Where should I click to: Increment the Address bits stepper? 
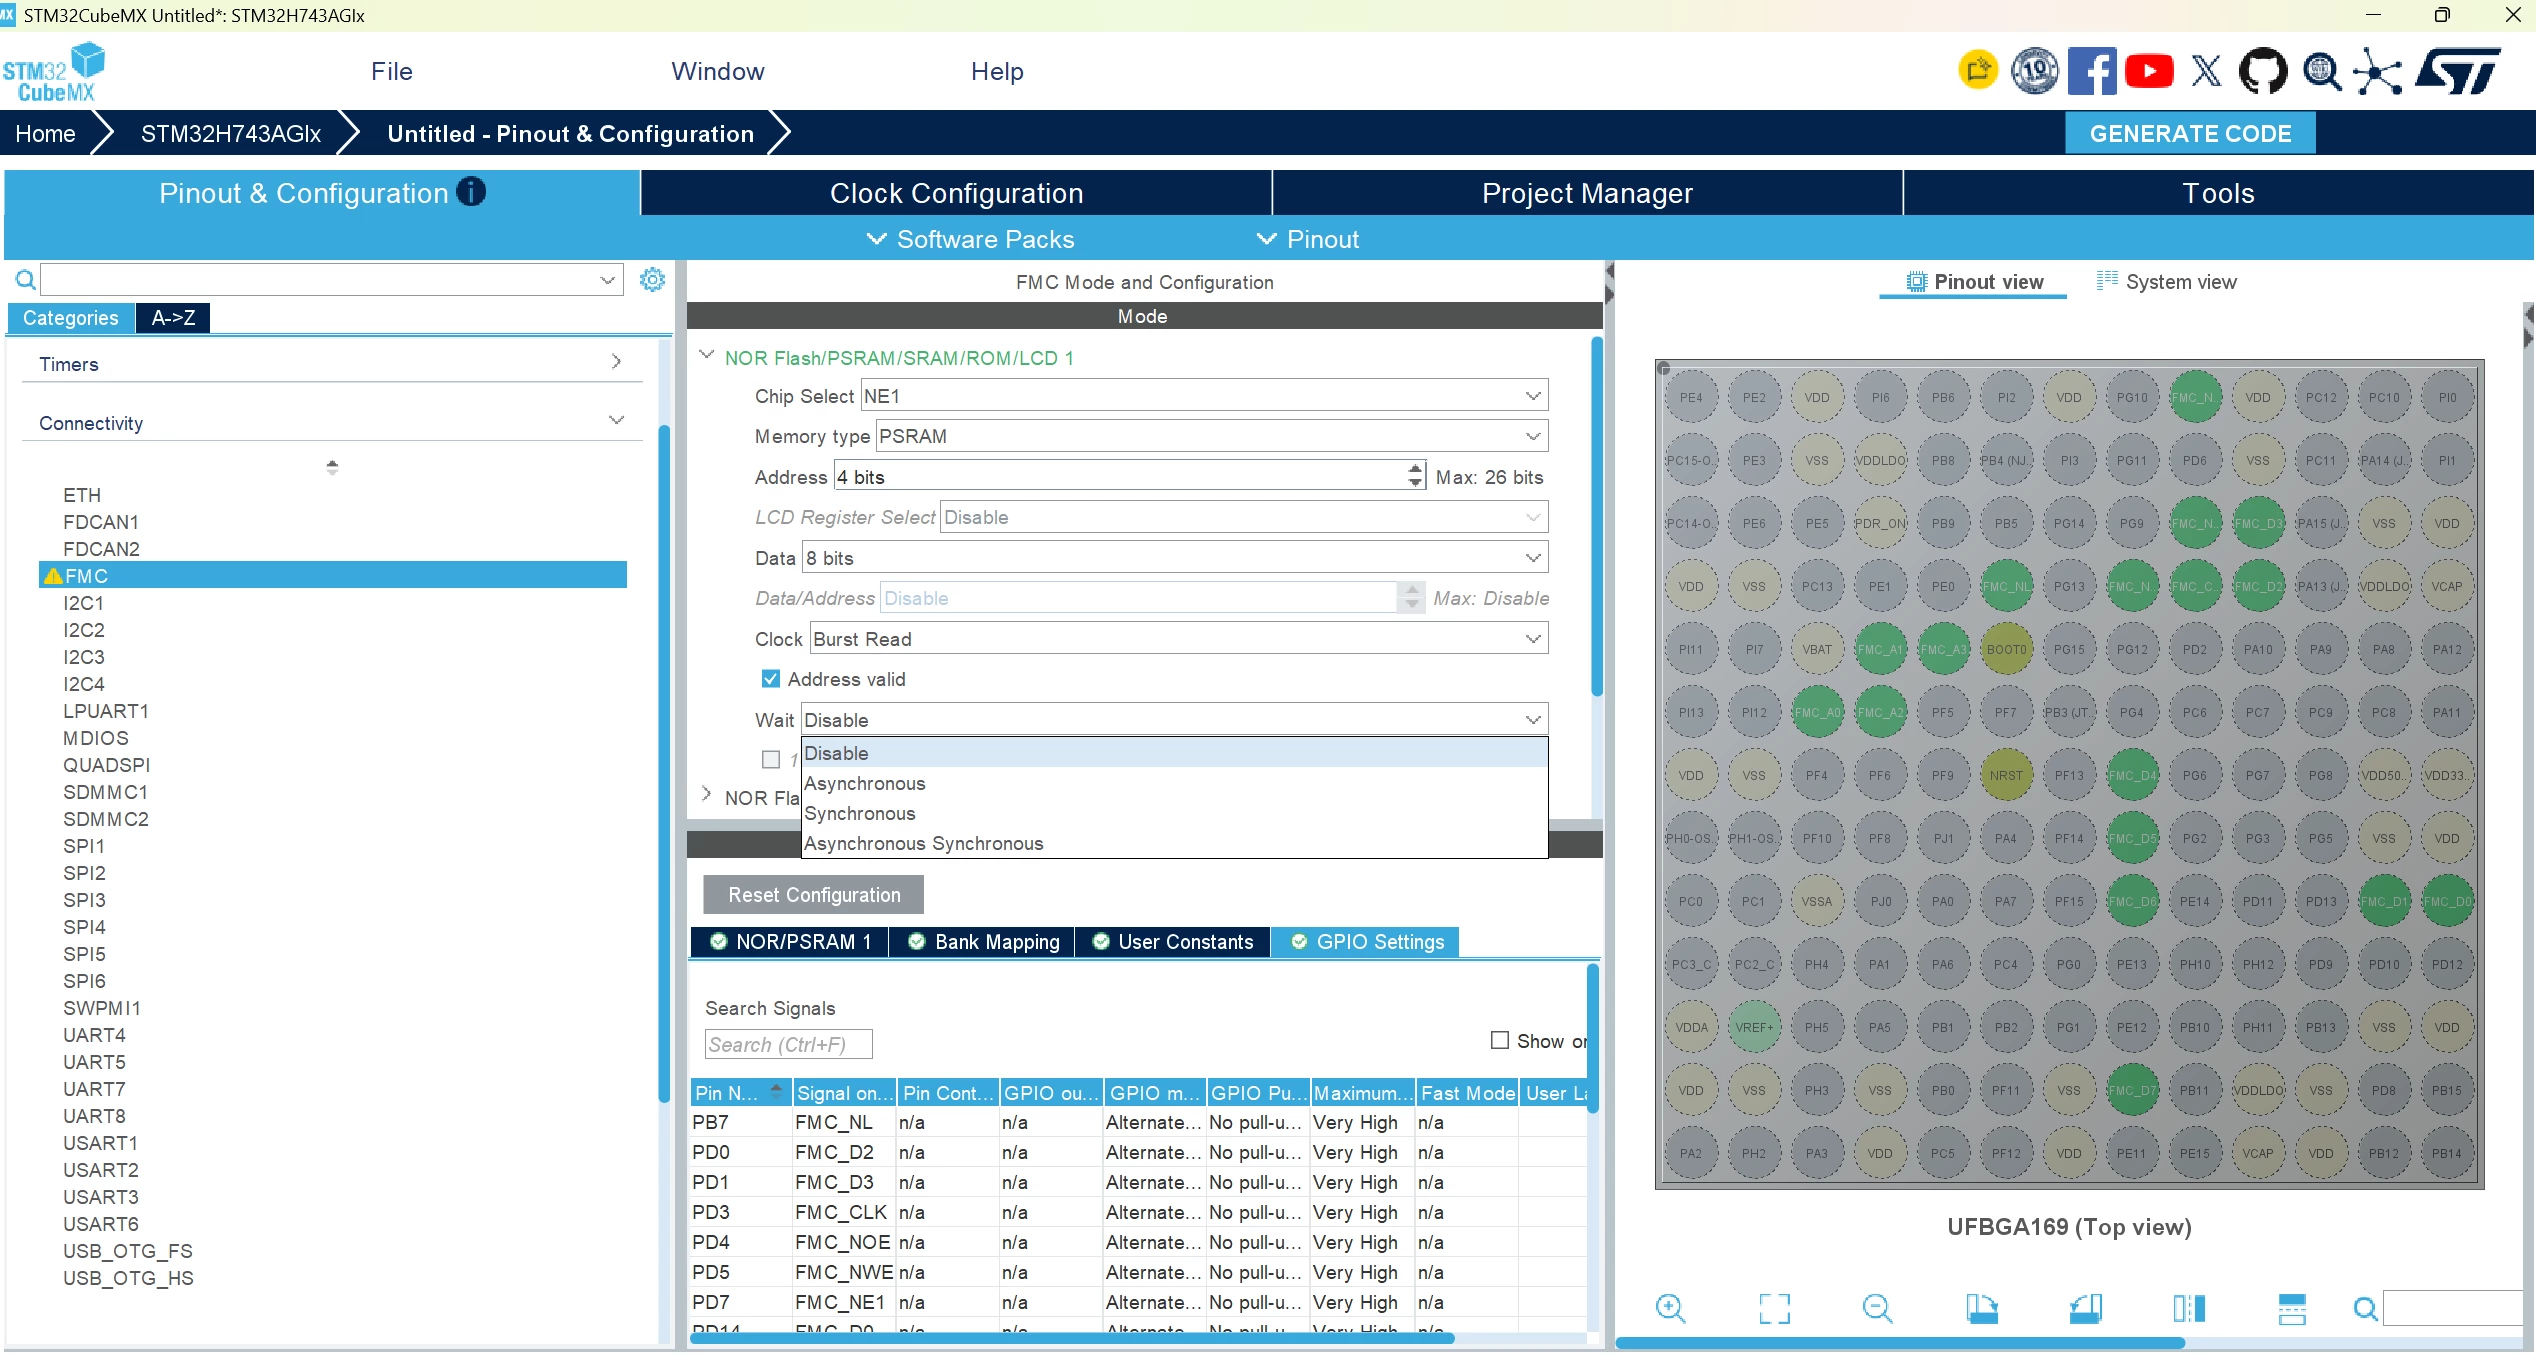pos(1415,469)
